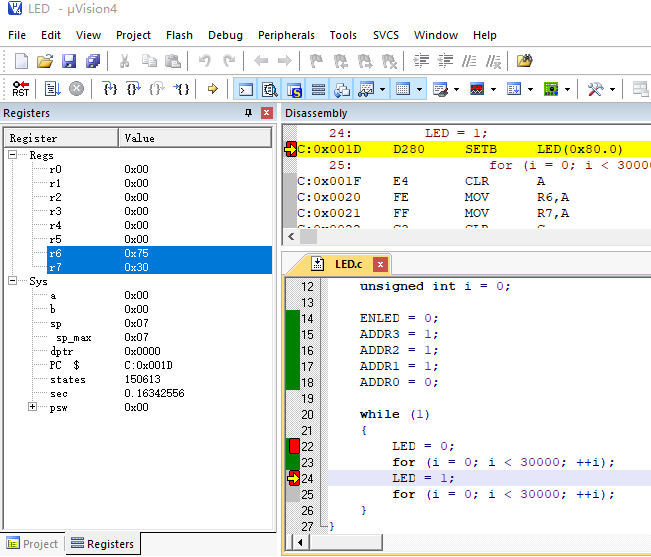Switch to the Project tab

(33, 544)
